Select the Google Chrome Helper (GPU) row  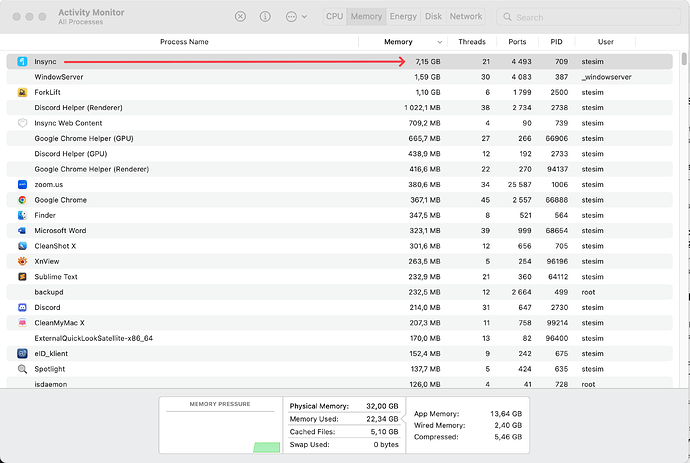pos(339,139)
